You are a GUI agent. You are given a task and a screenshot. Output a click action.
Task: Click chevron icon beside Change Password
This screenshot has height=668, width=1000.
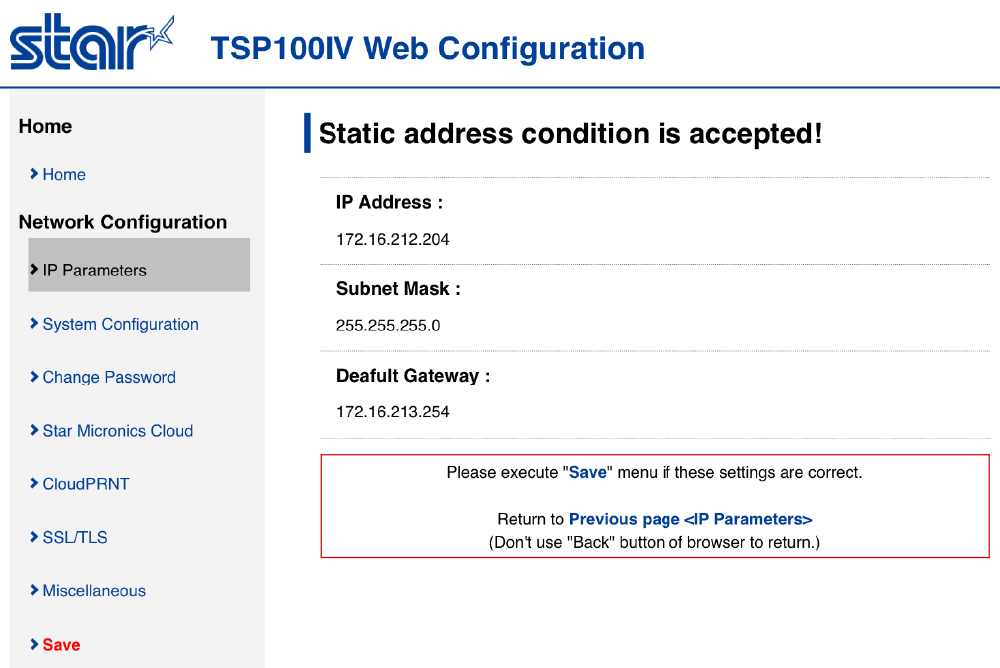point(35,377)
